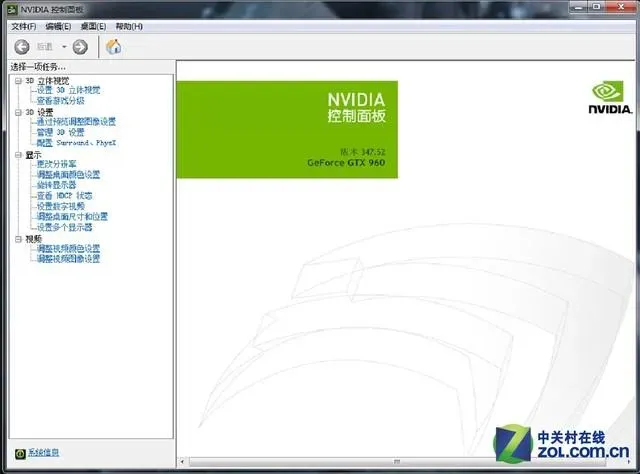The width and height of the screenshot is (640, 474).
Task: Minimize the NVIDIA control panel window
Action: [578, 7]
